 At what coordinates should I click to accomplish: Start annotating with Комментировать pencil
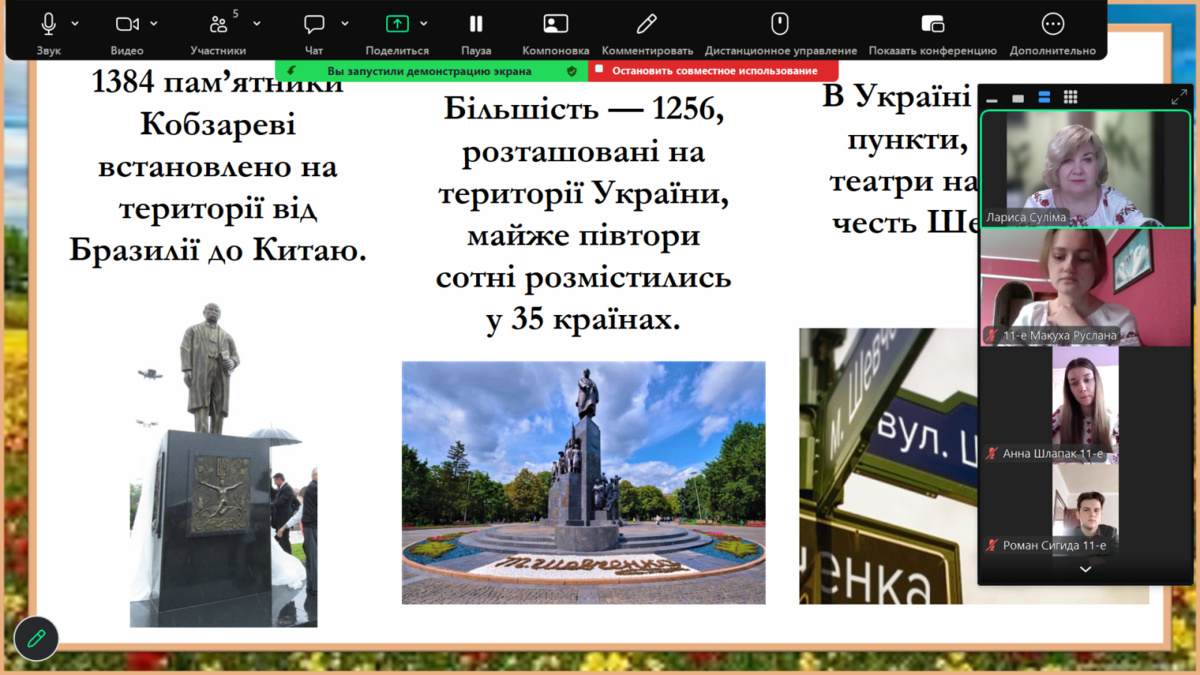647,25
